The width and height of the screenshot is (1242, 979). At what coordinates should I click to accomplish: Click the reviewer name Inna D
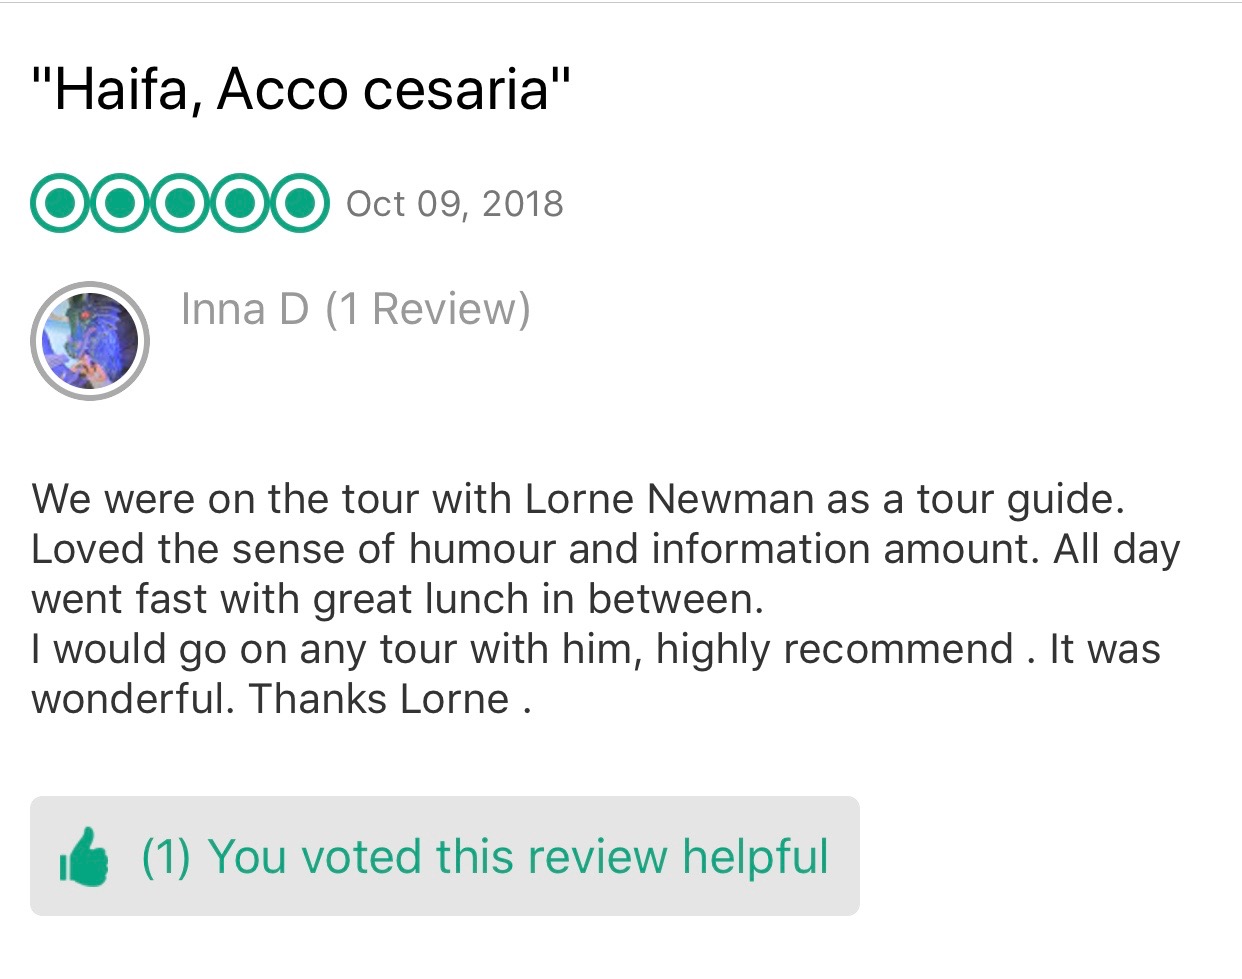click(x=244, y=309)
